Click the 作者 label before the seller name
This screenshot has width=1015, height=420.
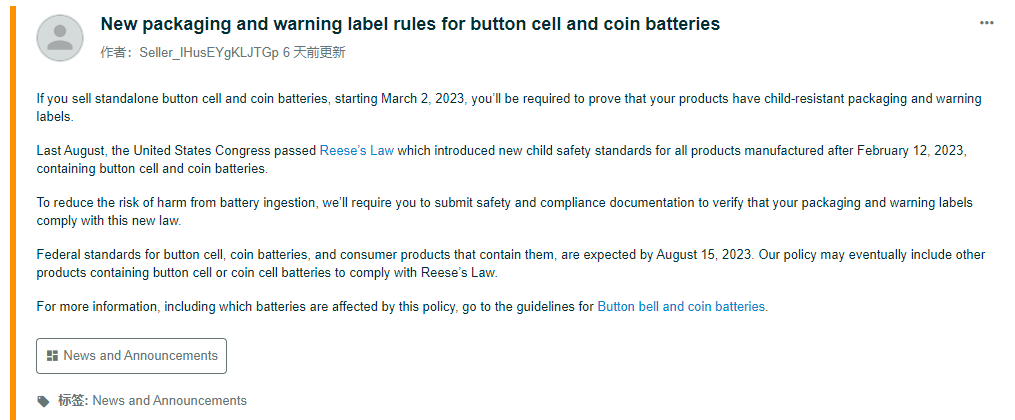pyautogui.click(x=114, y=52)
